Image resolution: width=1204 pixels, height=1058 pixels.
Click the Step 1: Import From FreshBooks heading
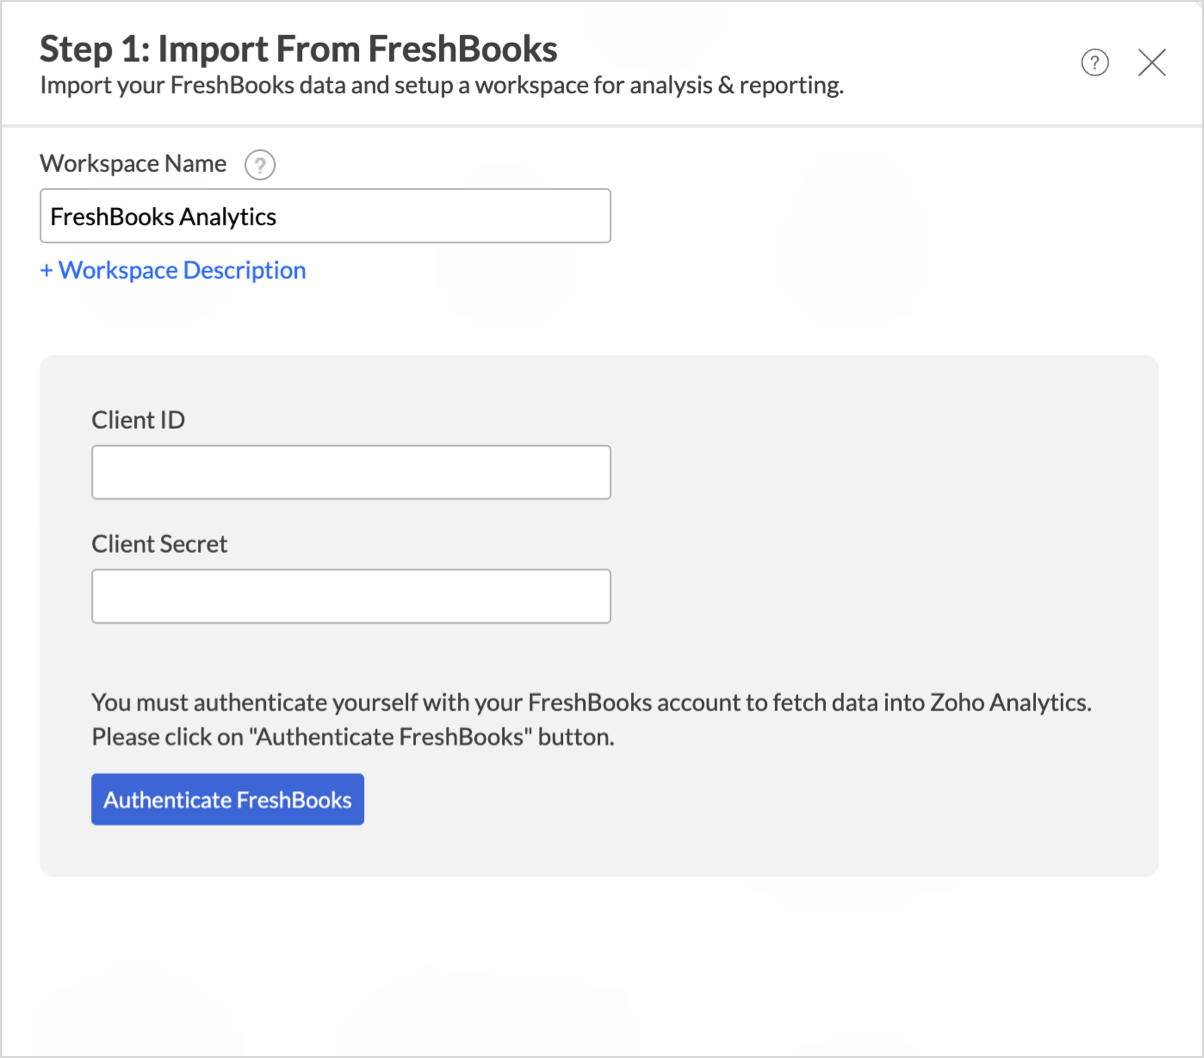(298, 48)
